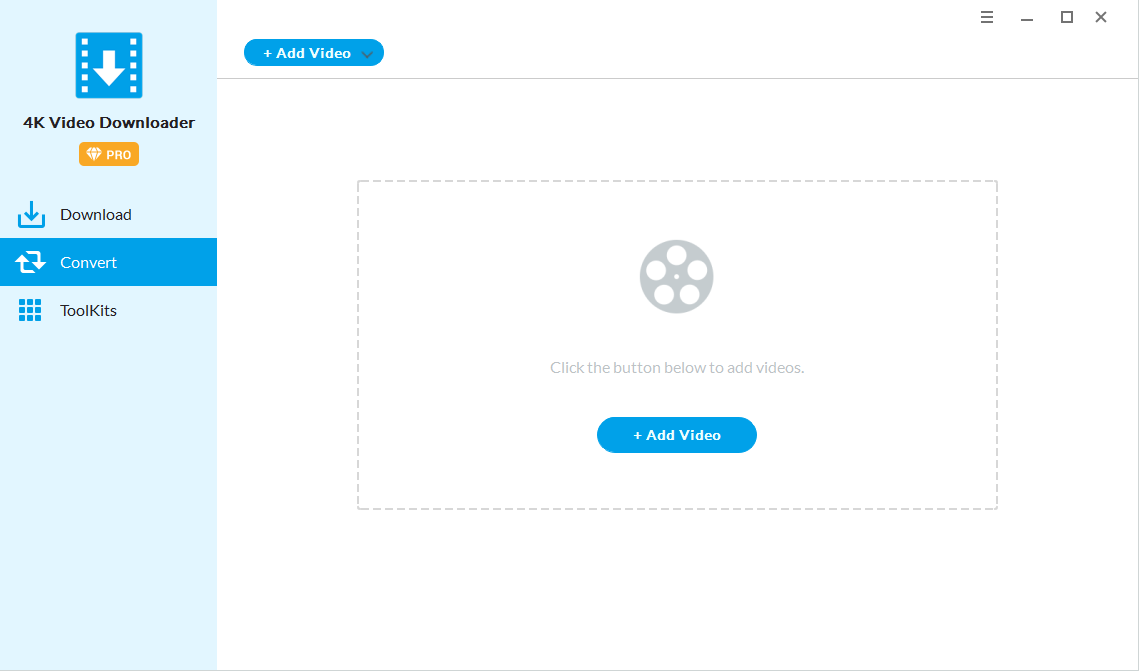
Task: Click the Download arrow tray icon
Action: (x=31, y=214)
